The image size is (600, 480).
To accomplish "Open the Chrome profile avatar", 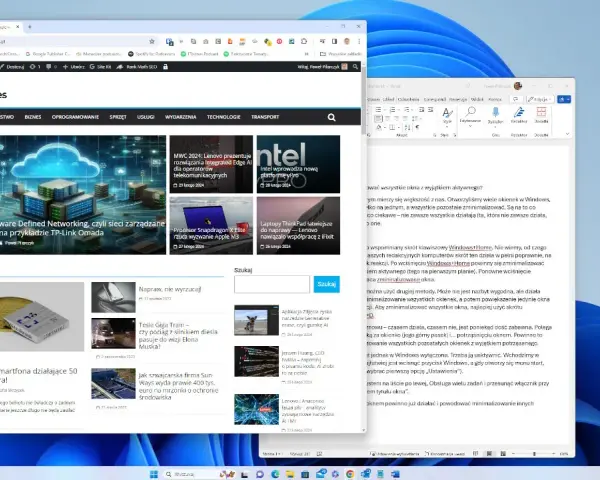I will (347, 41).
